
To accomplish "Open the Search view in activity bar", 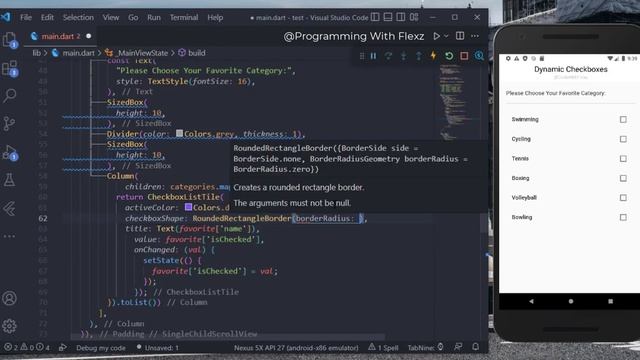I will point(10,96).
